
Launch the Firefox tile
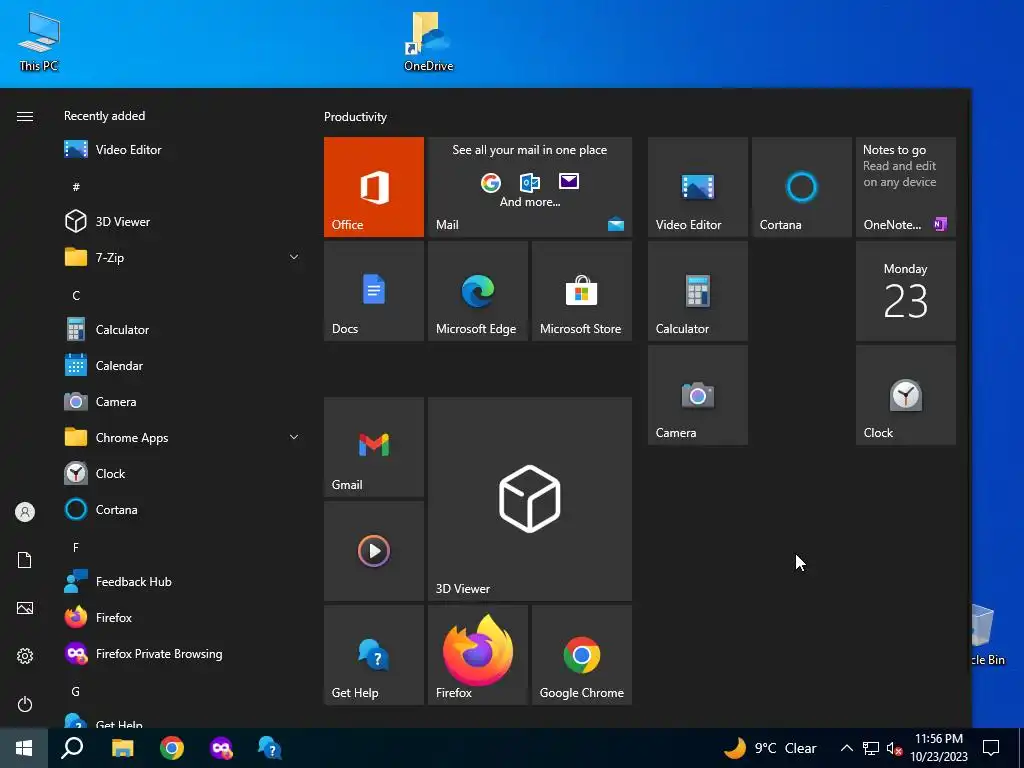[477, 655]
